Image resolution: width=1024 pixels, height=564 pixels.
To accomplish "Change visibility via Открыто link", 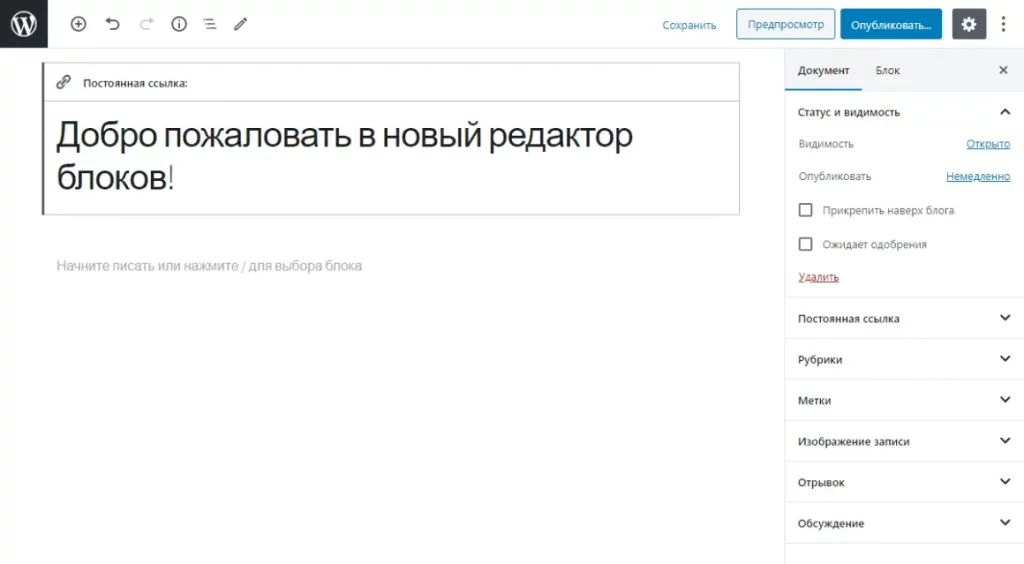I will pos(988,144).
